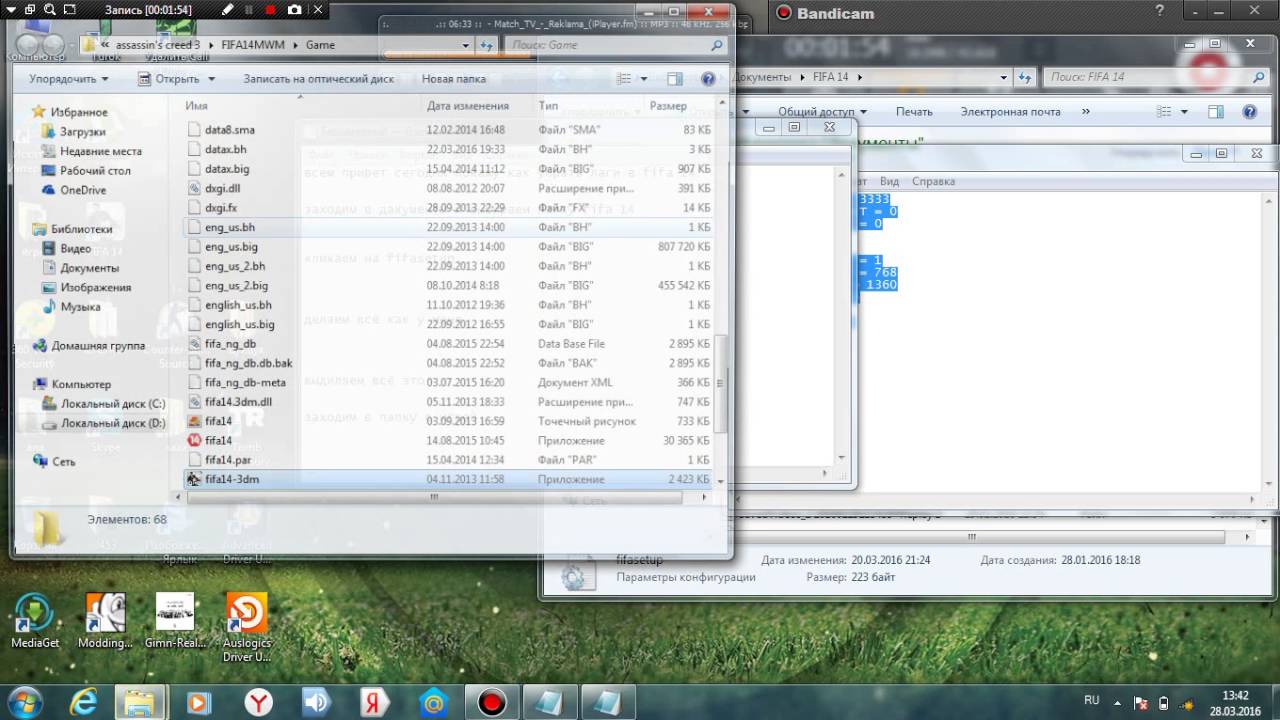The image size is (1280, 720).
Task: Select the dxgi.dll file icon
Action: (195, 188)
